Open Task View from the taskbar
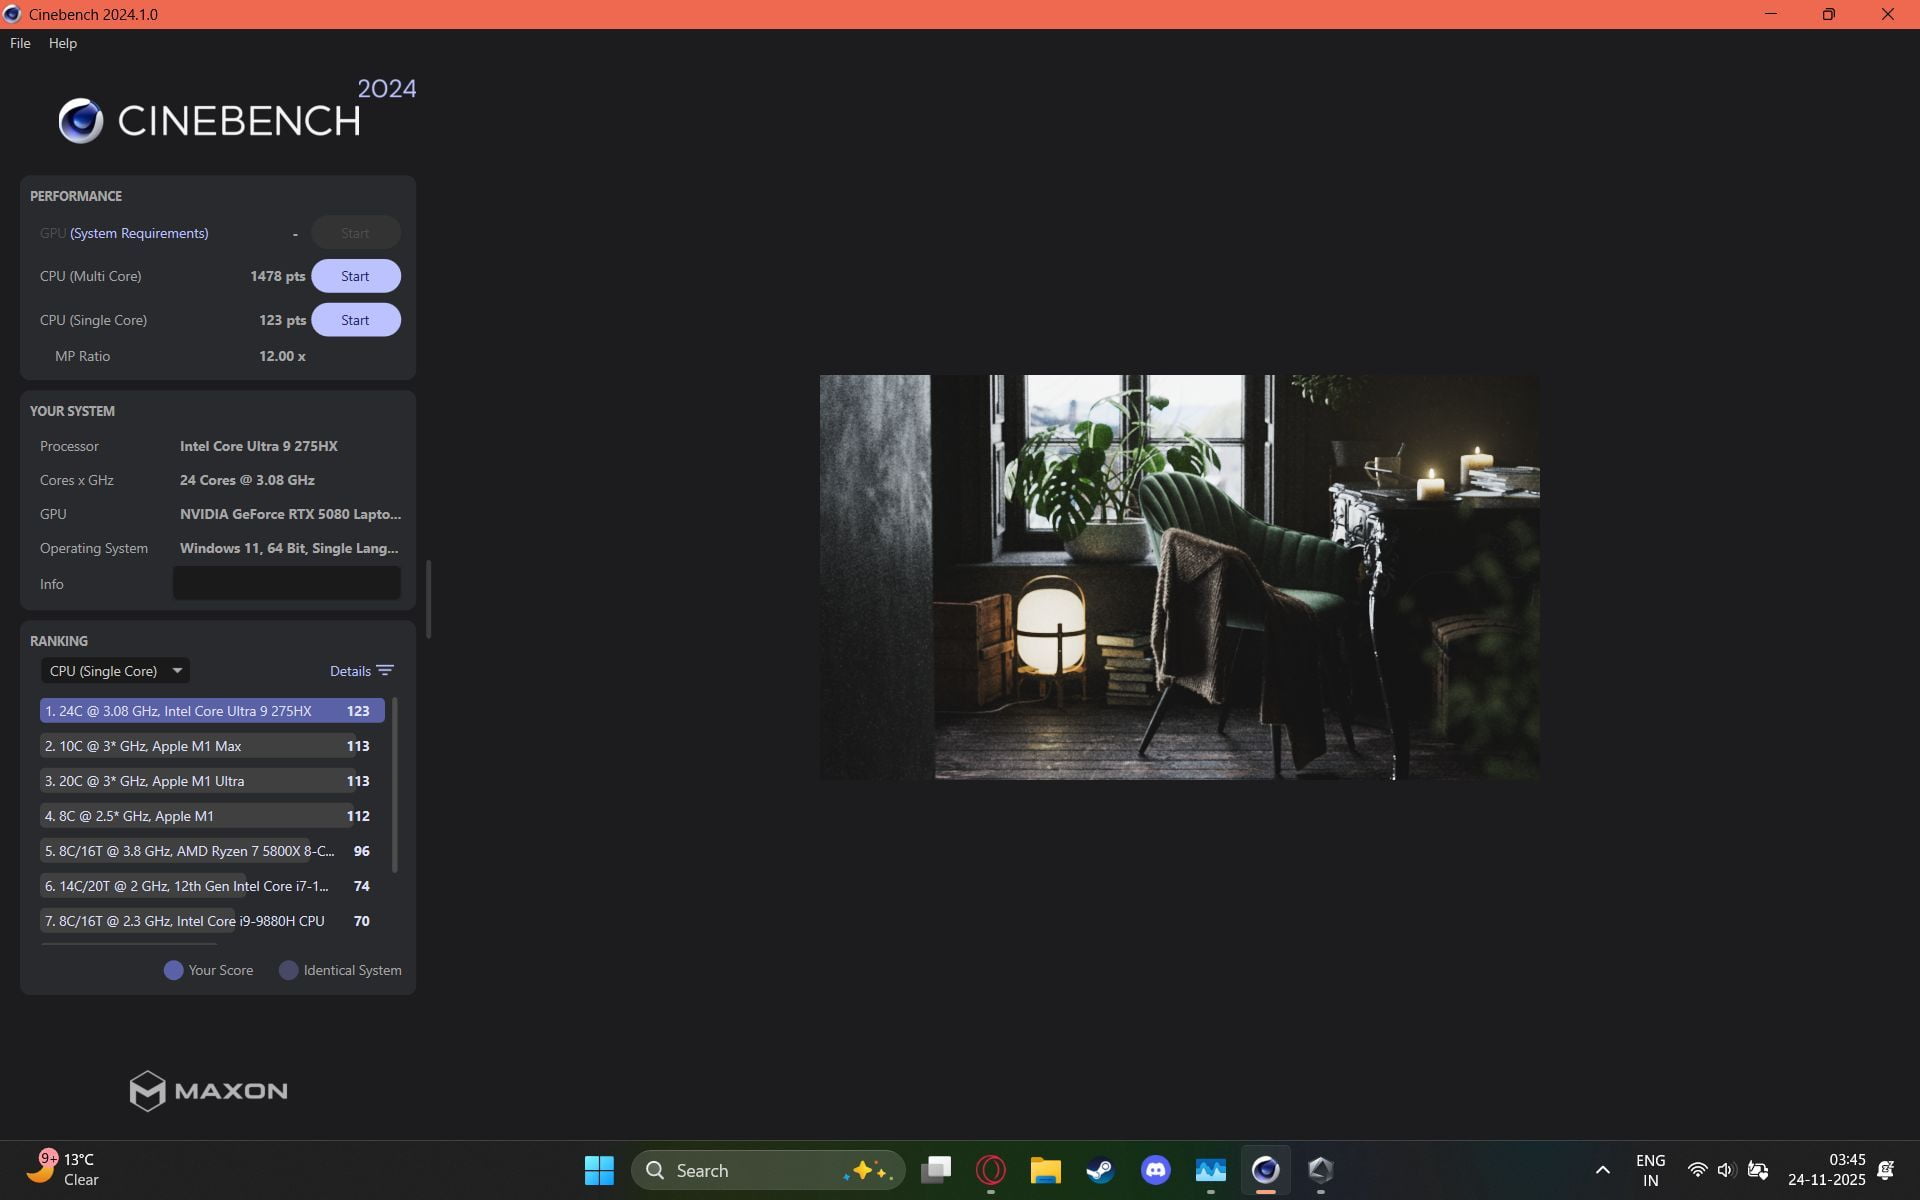This screenshot has width=1920, height=1200. coord(936,1170)
